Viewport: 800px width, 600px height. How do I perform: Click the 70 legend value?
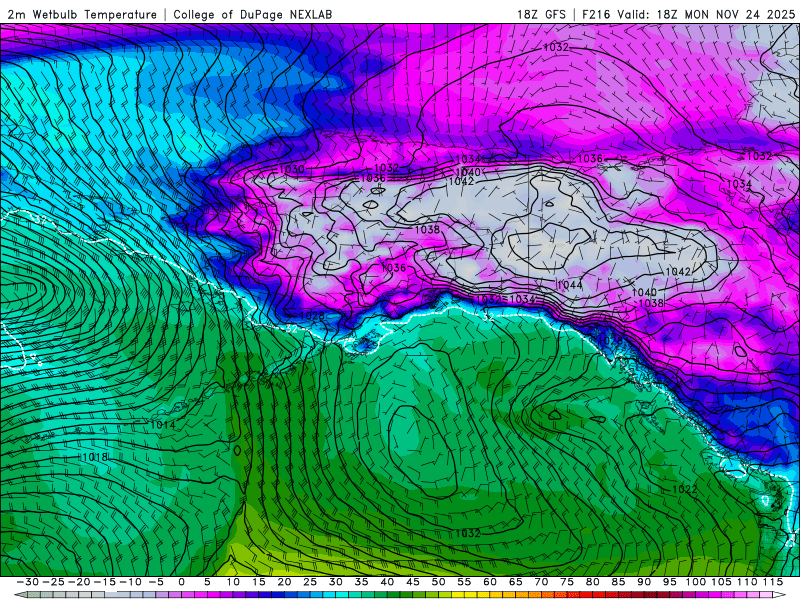[x=541, y=582]
